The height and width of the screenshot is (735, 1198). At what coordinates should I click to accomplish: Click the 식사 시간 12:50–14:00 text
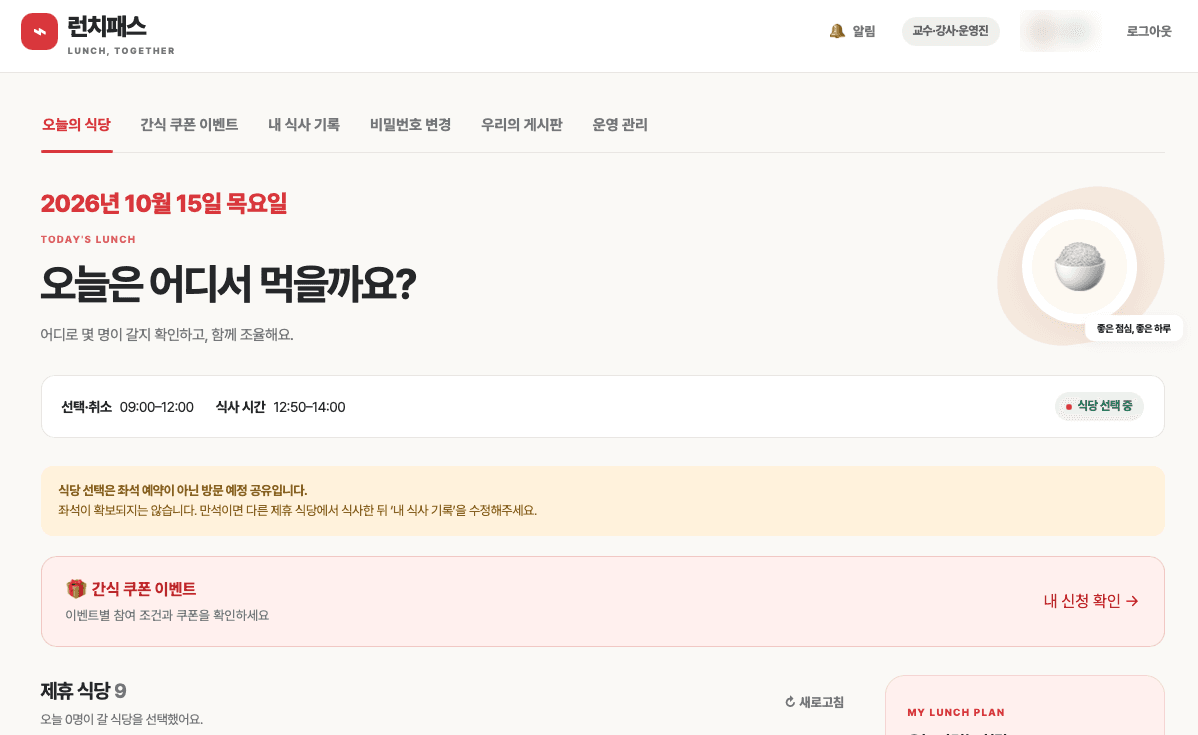click(x=280, y=407)
